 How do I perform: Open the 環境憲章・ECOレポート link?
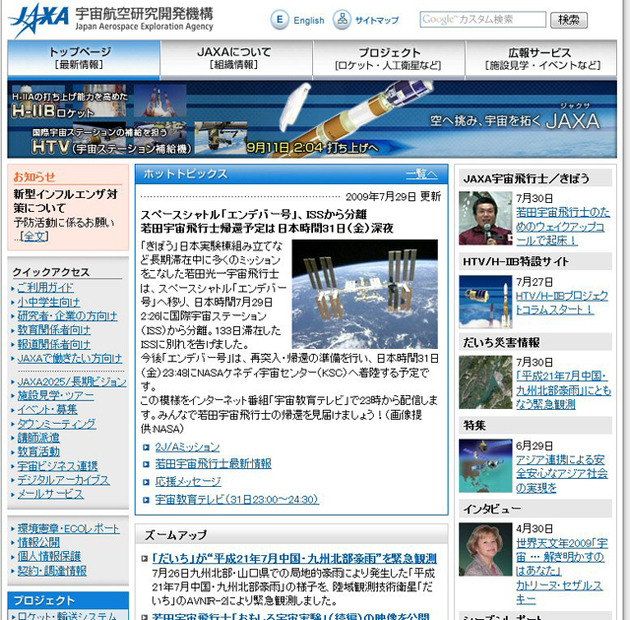click(68, 528)
